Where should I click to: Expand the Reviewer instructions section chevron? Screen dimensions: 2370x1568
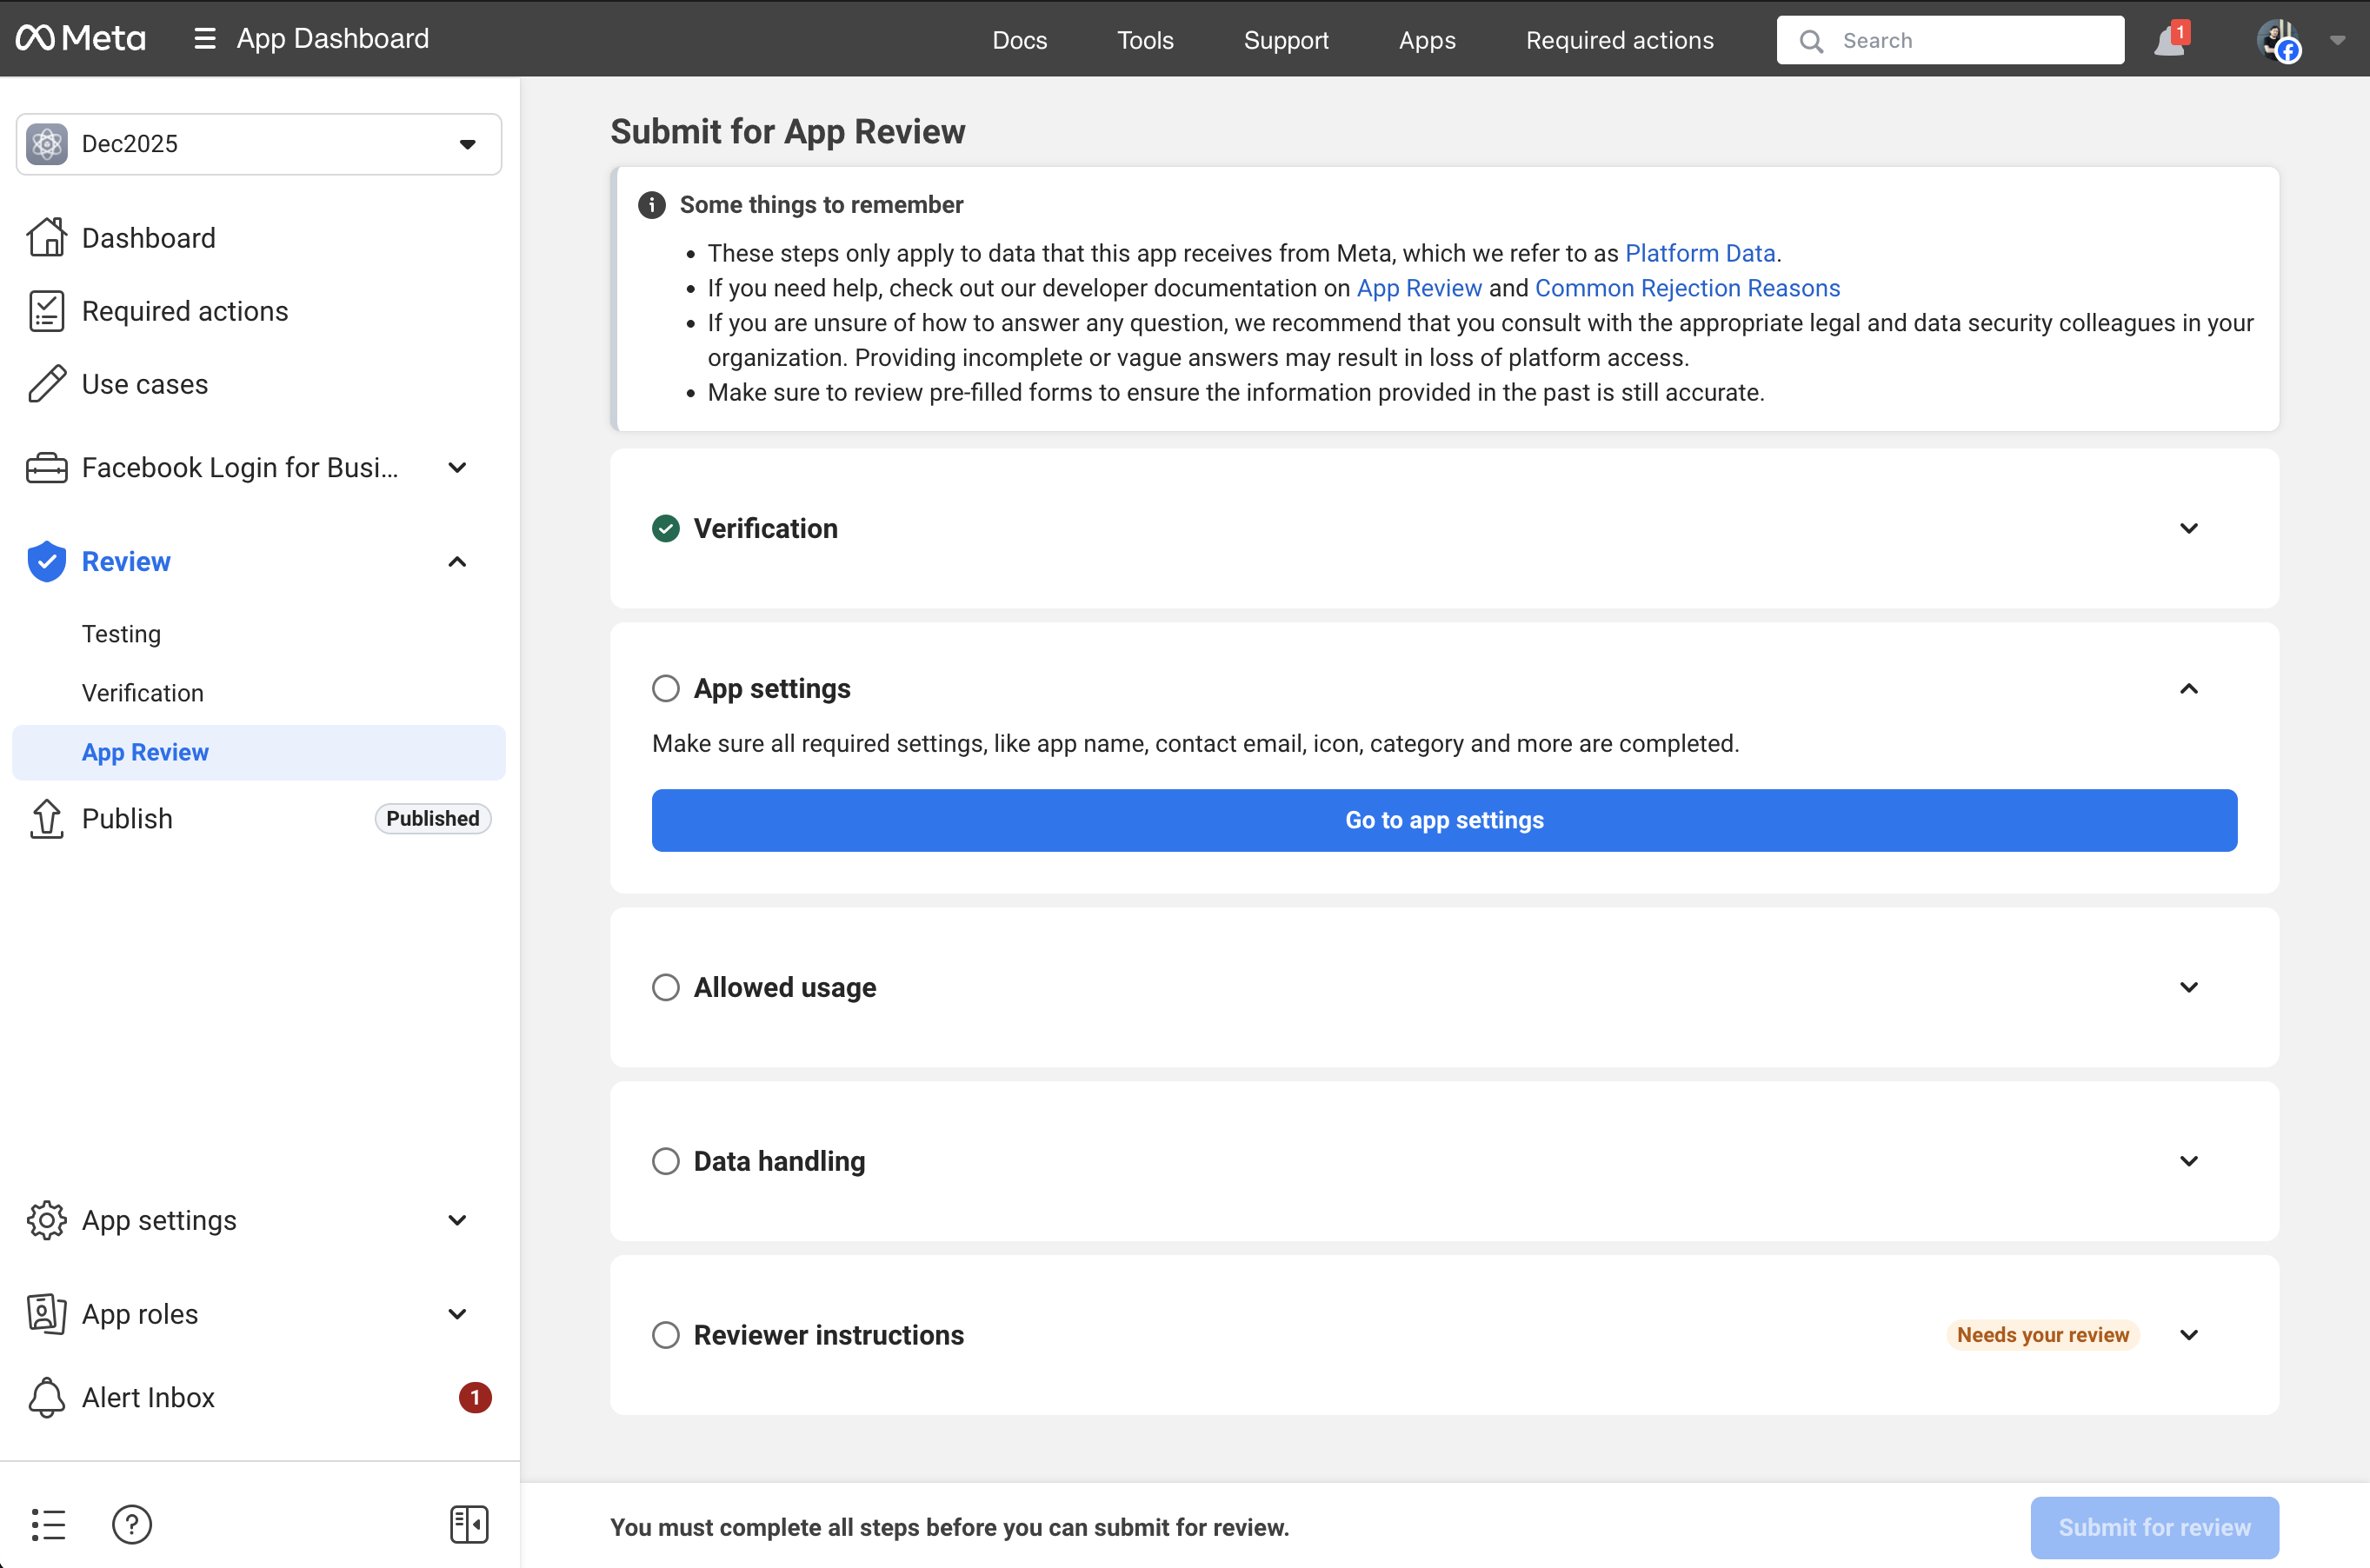tap(2188, 1335)
